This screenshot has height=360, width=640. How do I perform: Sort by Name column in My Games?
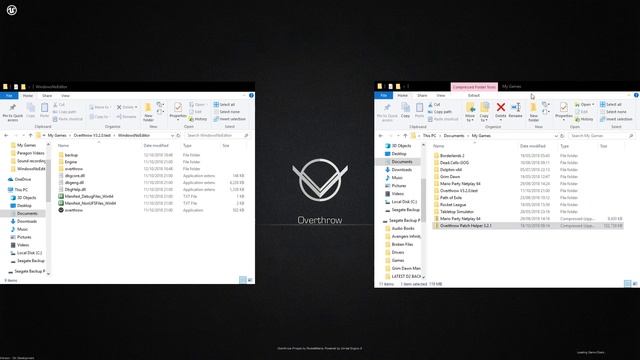(439, 146)
